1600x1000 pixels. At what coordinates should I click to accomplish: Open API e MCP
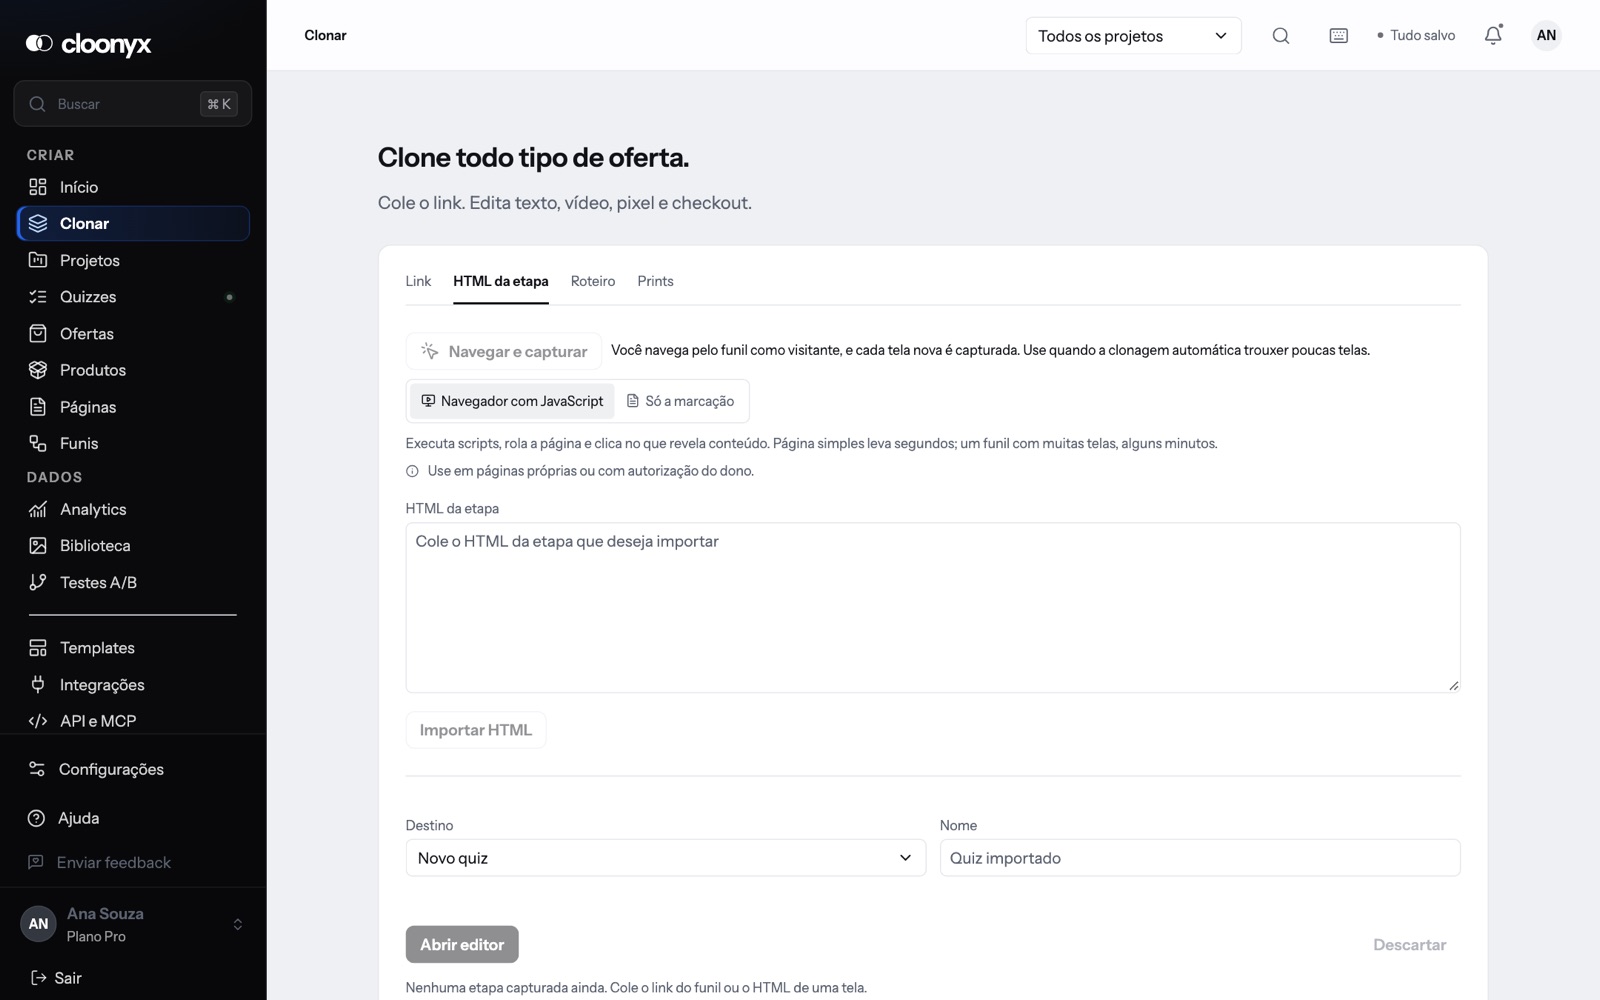coord(133,721)
